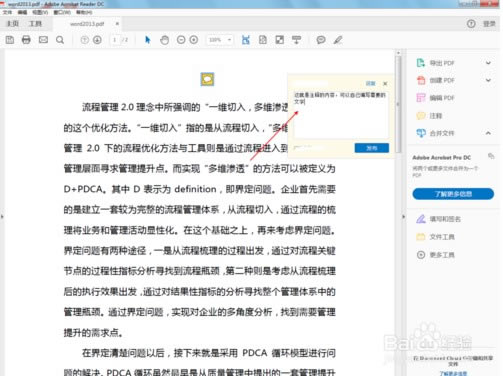The width and height of the screenshot is (503, 376).
Task: Select the highlighter pen tool
Action: point(338,40)
